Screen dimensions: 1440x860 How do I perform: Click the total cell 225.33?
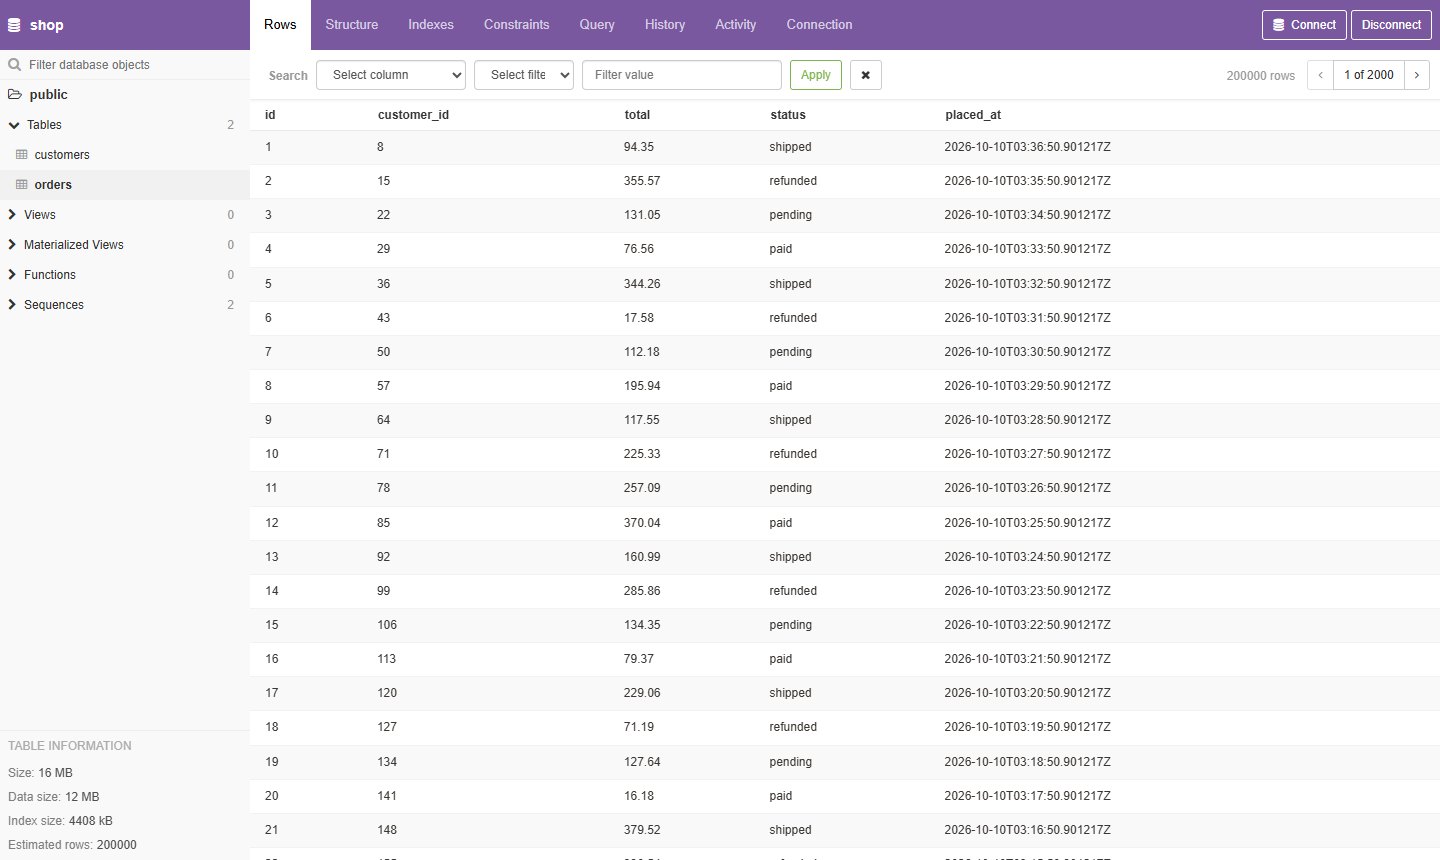(x=642, y=454)
